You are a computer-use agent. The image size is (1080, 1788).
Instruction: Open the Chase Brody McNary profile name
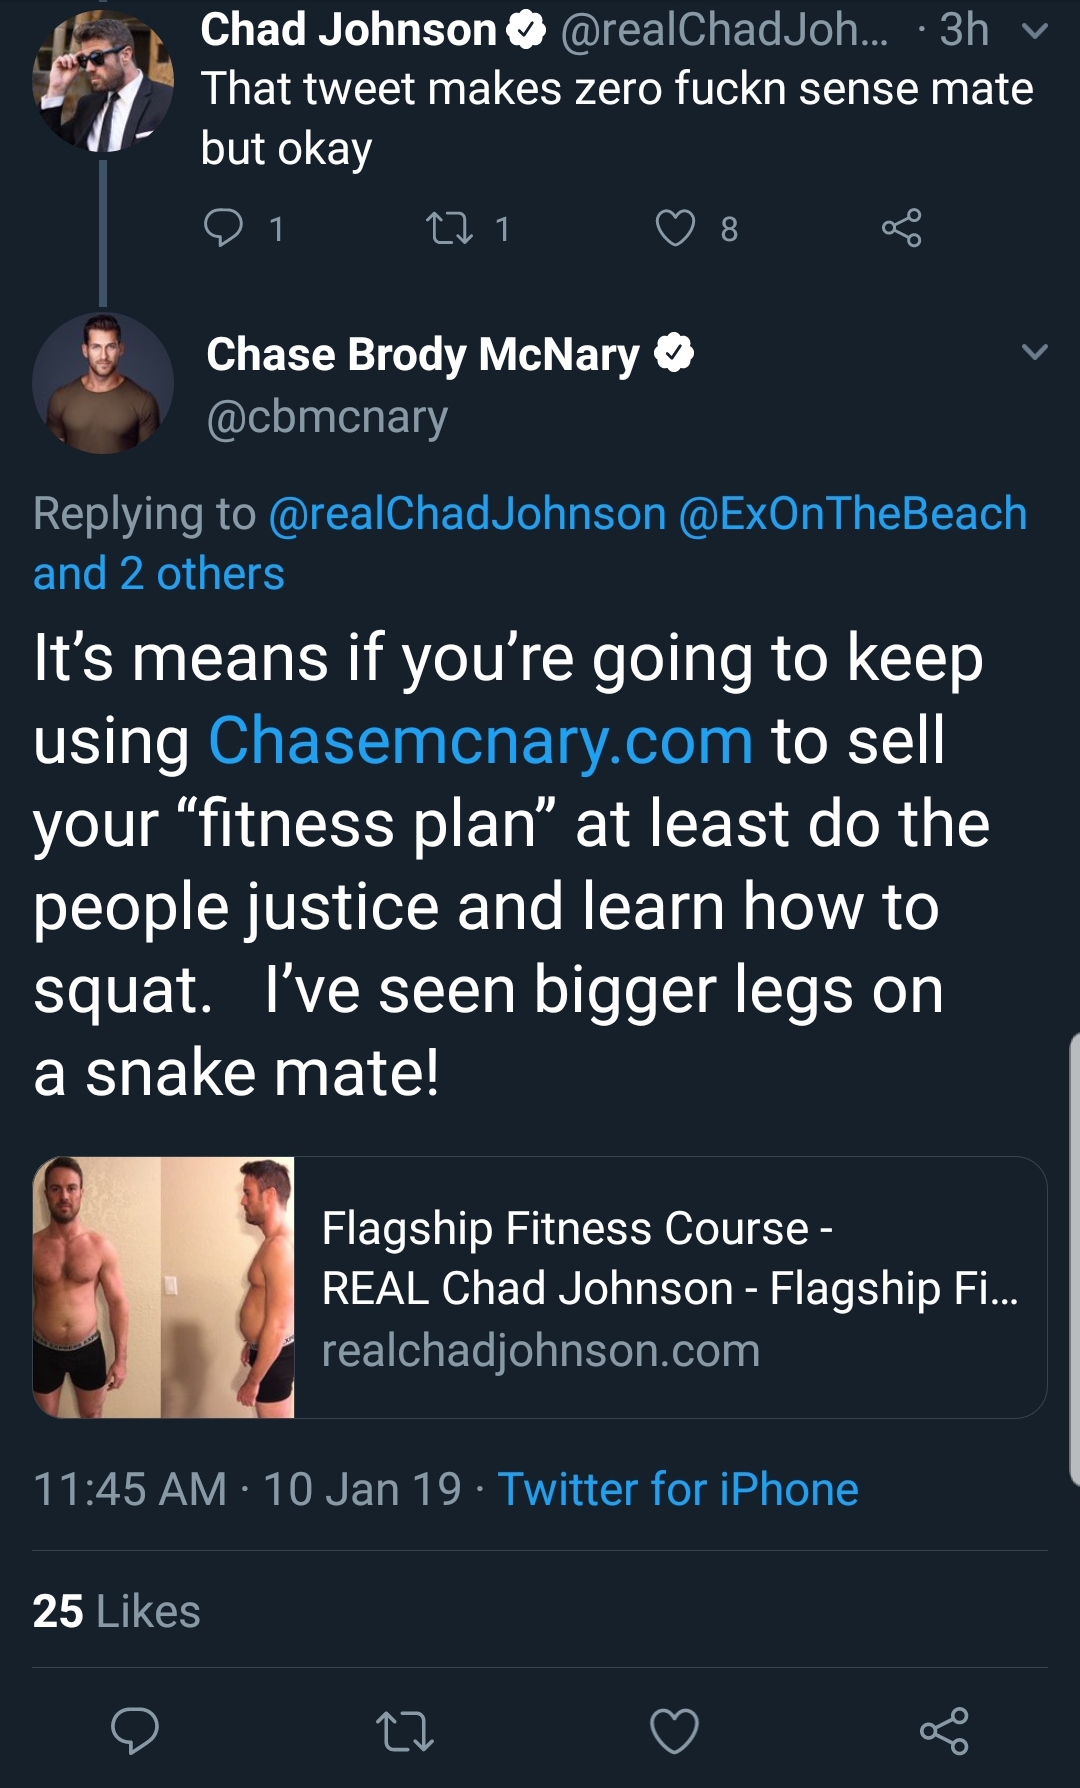point(423,354)
